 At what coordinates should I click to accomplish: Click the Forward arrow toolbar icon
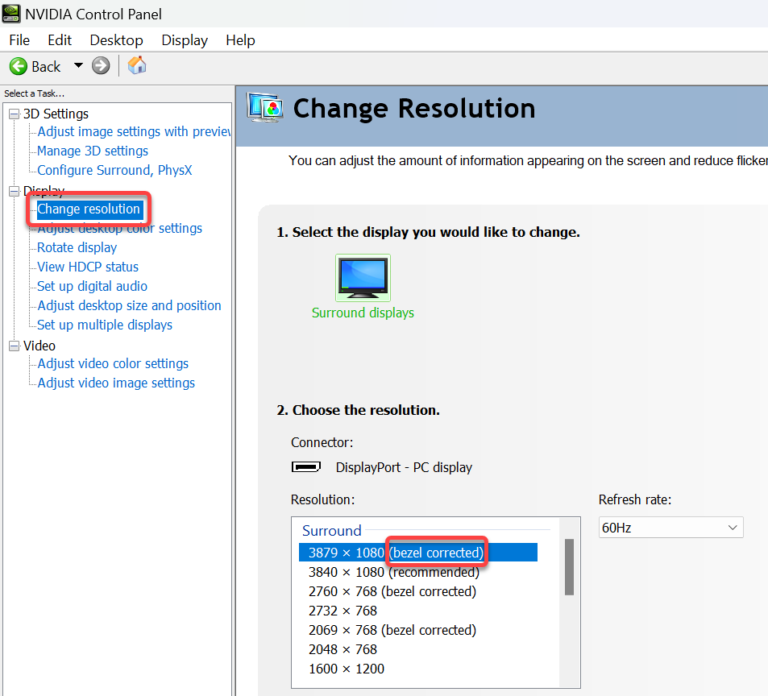(x=101, y=66)
